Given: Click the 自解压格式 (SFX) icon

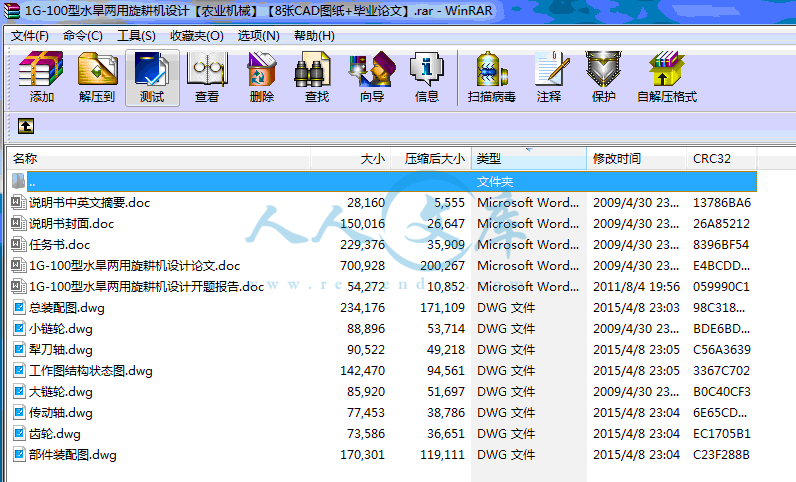Looking at the screenshot, I should (667, 77).
